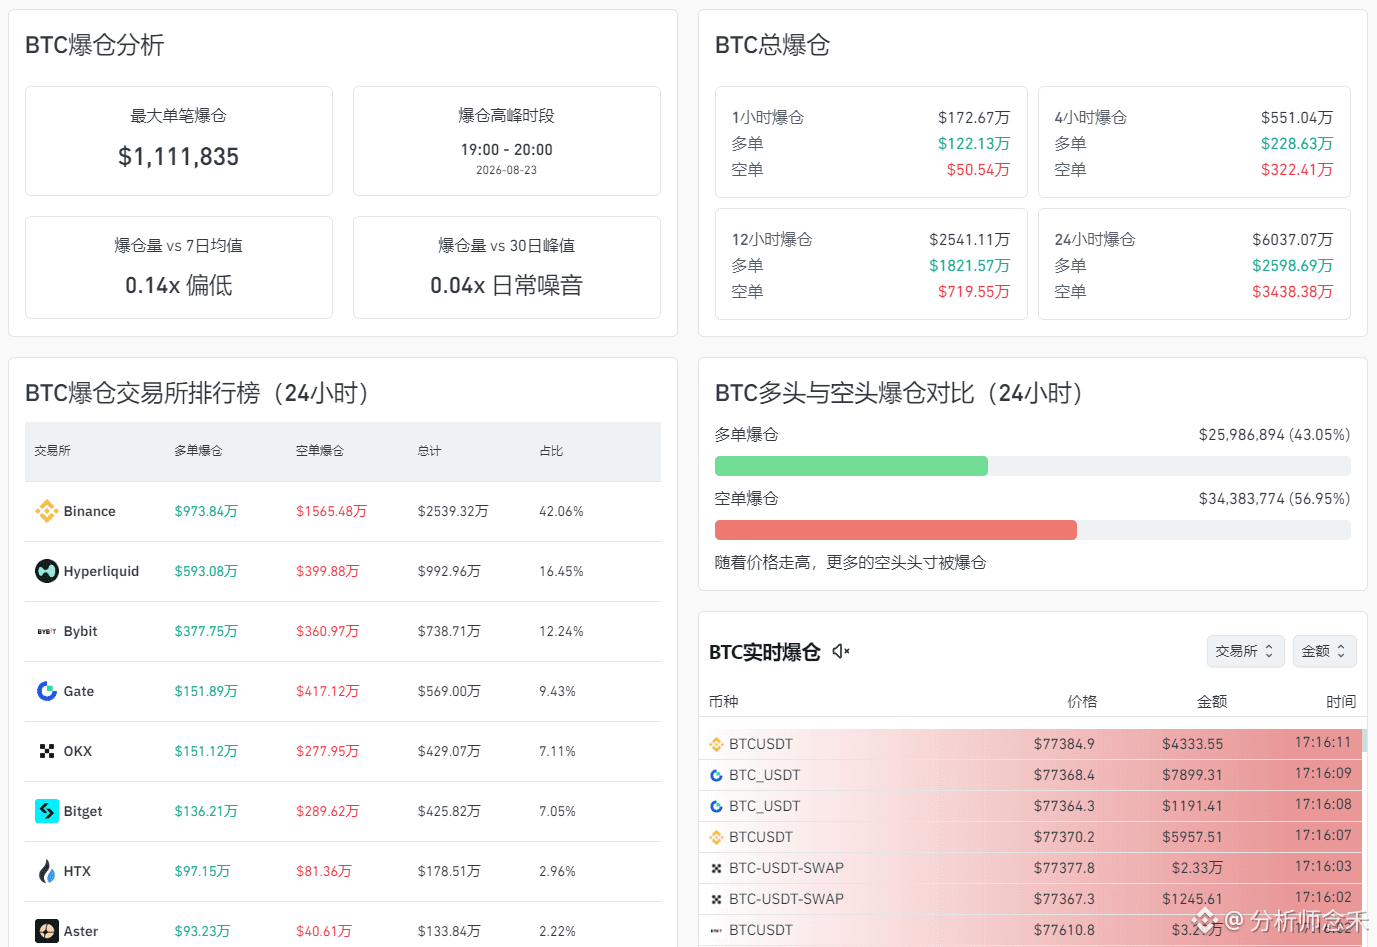Screen dimensions: 1377x947
Task: Click the Gate exchange logo icon
Action: click(x=47, y=691)
